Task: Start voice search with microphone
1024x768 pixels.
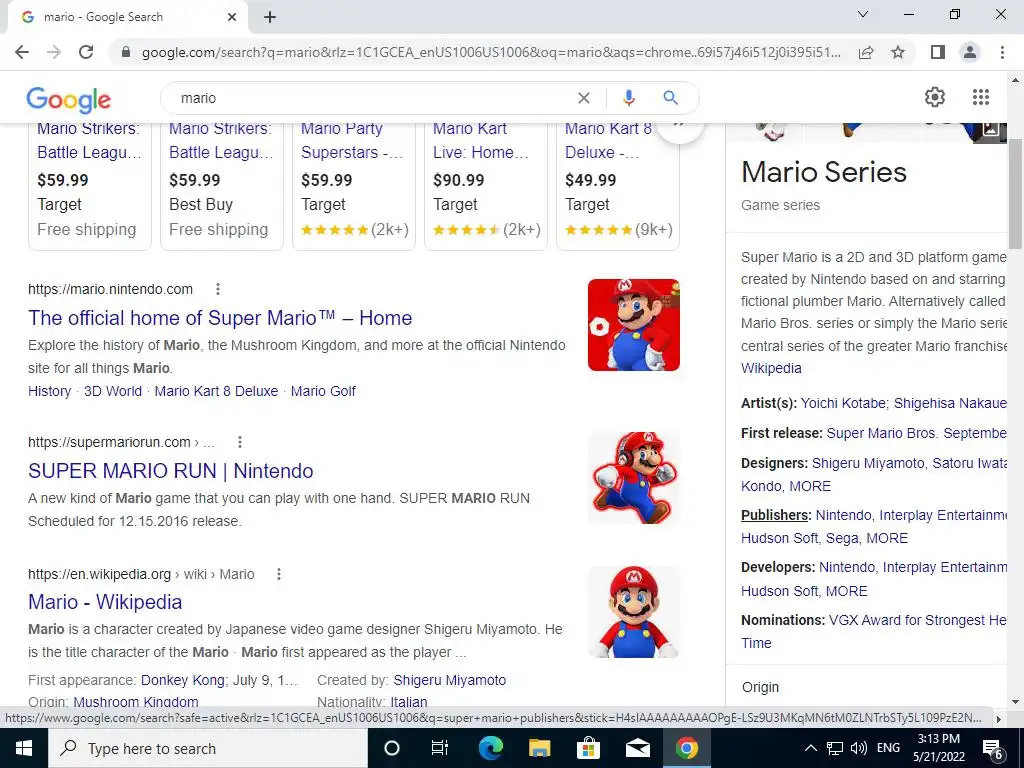Action: point(628,98)
